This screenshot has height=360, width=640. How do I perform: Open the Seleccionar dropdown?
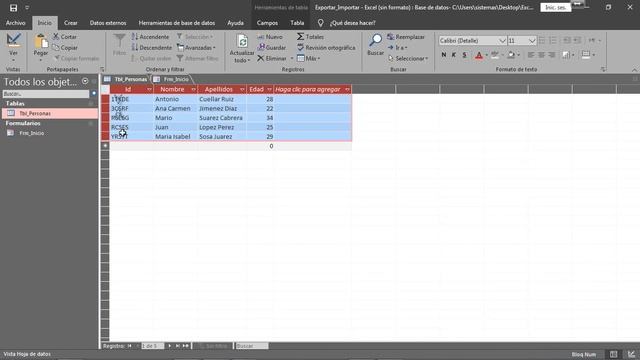pyautogui.click(x=408, y=58)
